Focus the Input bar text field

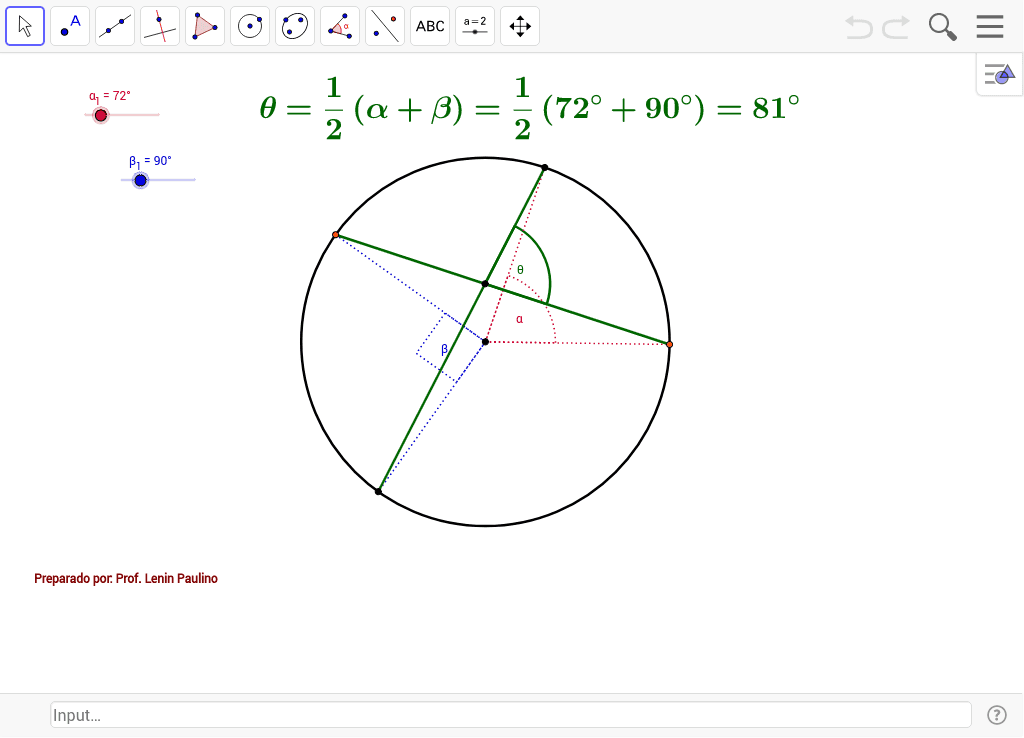[510, 715]
